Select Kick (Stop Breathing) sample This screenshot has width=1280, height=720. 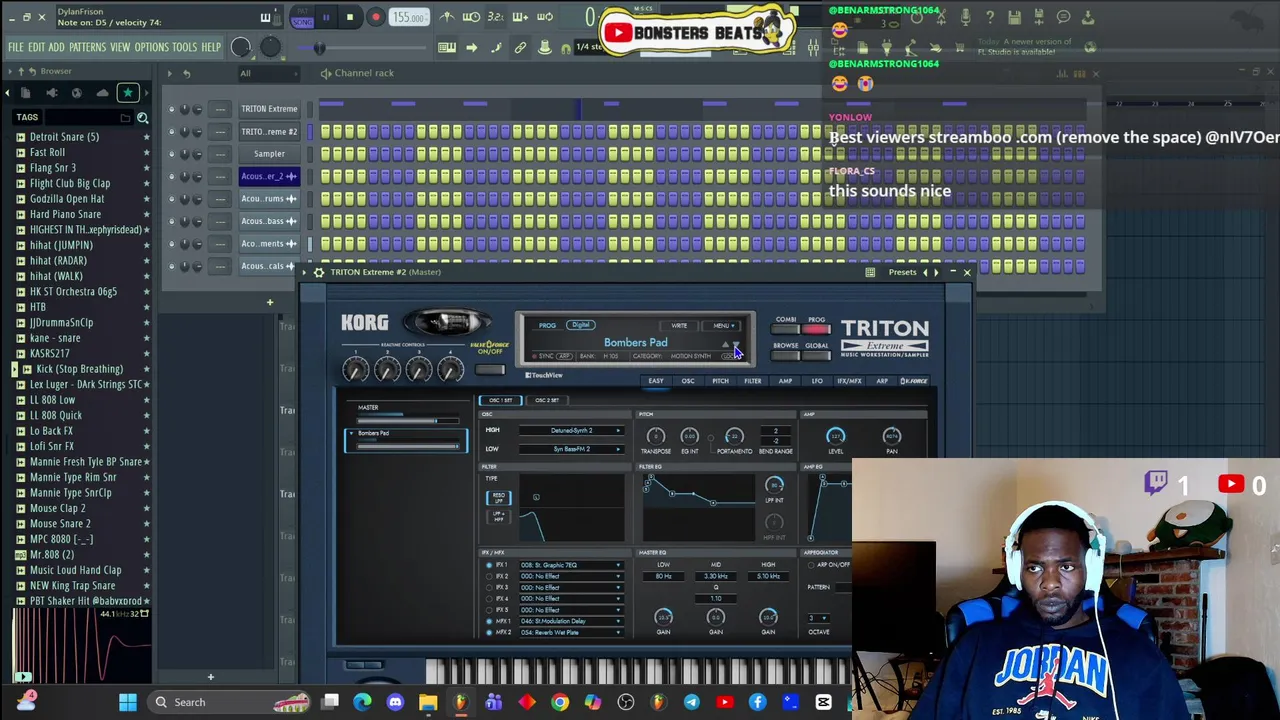[79, 369]
